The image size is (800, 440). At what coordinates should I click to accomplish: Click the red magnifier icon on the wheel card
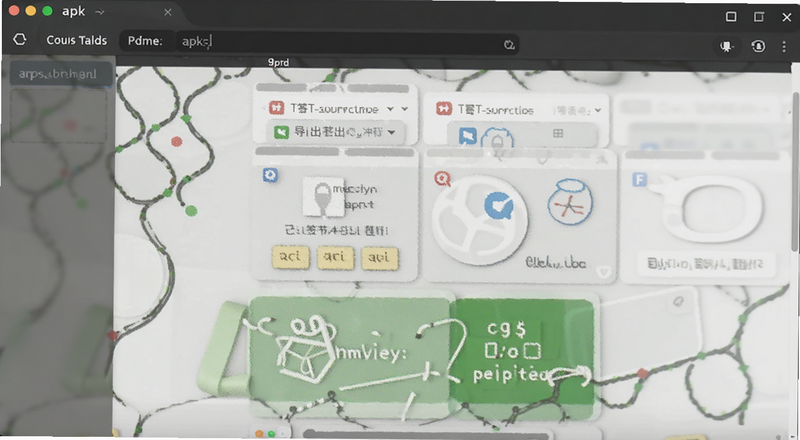tap(442, 179)
